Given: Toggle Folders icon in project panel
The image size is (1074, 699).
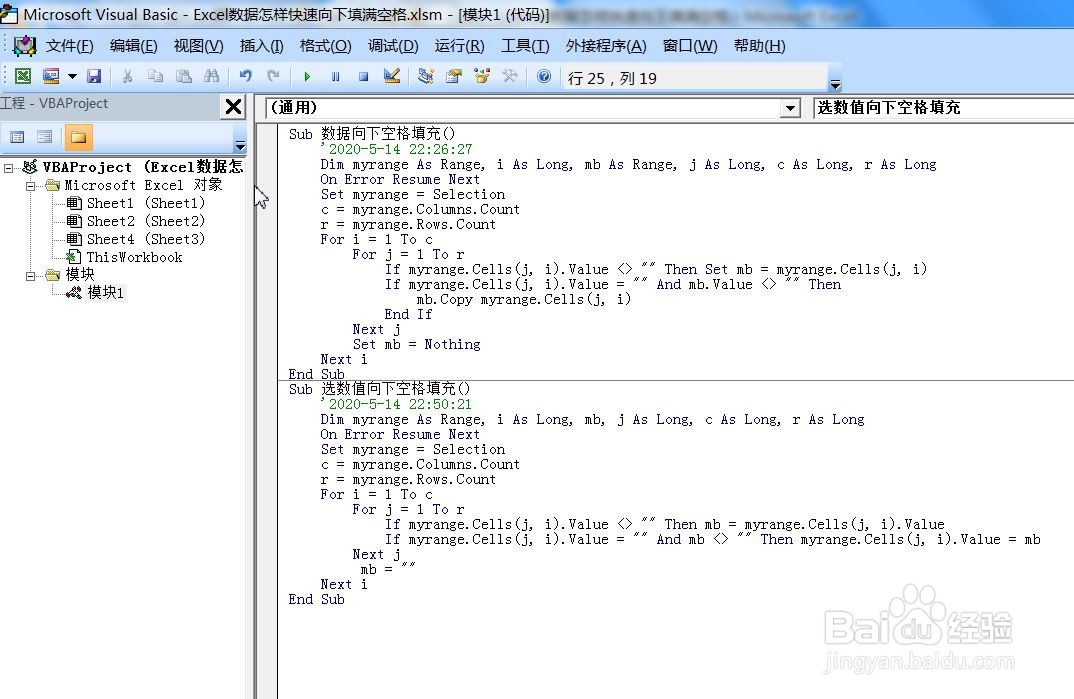Looking at the screenshot, I should pyautogui.click(x=78, y=137).
